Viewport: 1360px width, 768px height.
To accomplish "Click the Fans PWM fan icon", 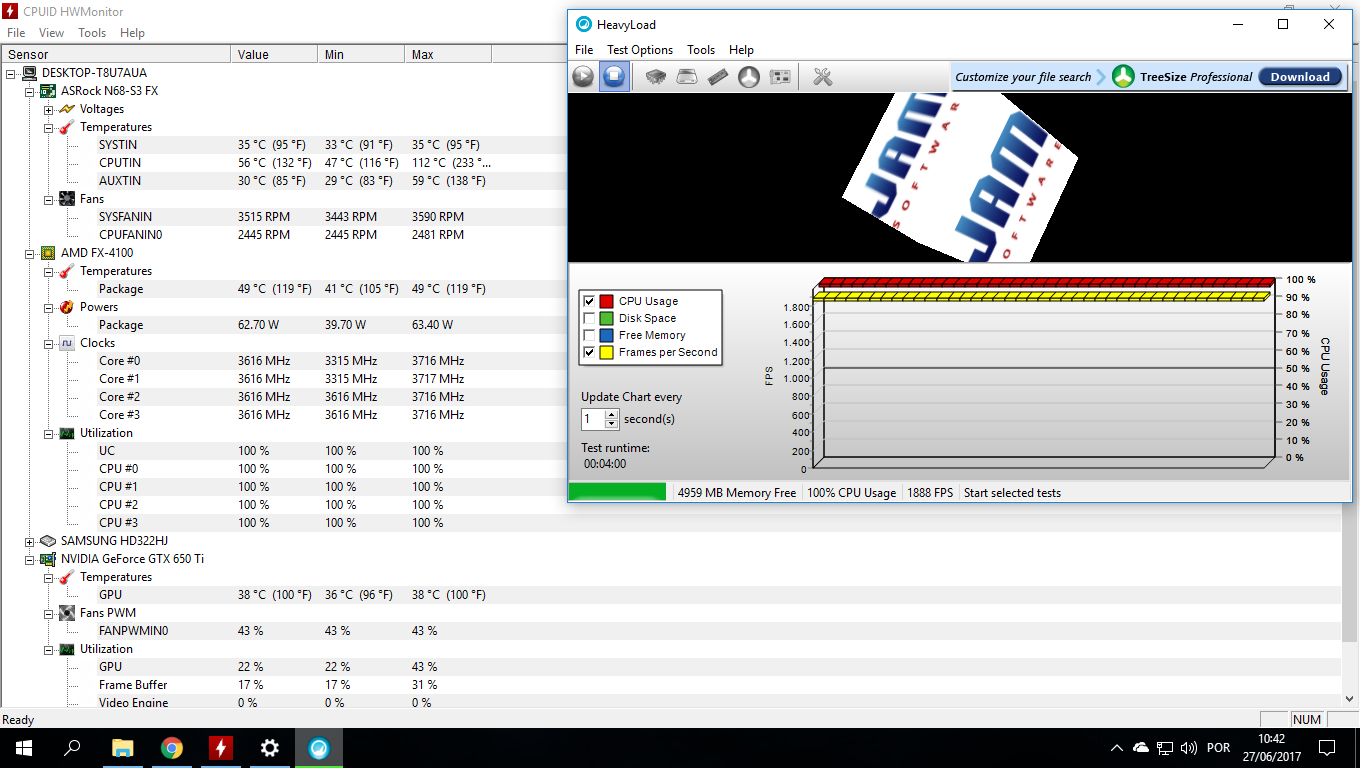I will click(67, 613).
